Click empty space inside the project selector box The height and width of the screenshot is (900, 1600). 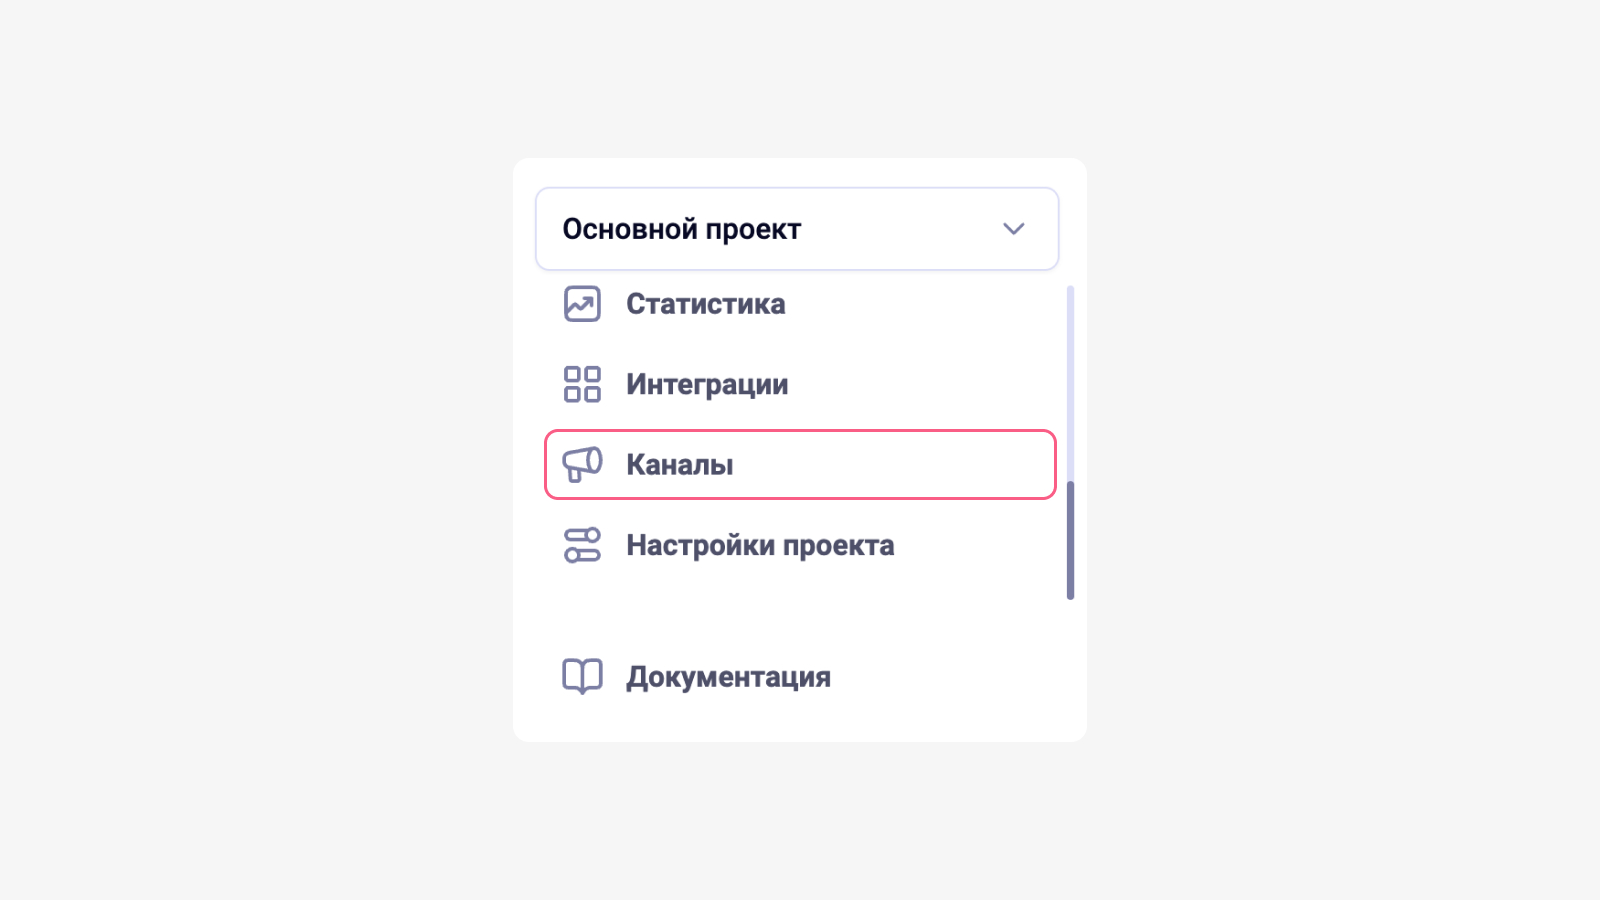tap(900, 229)
